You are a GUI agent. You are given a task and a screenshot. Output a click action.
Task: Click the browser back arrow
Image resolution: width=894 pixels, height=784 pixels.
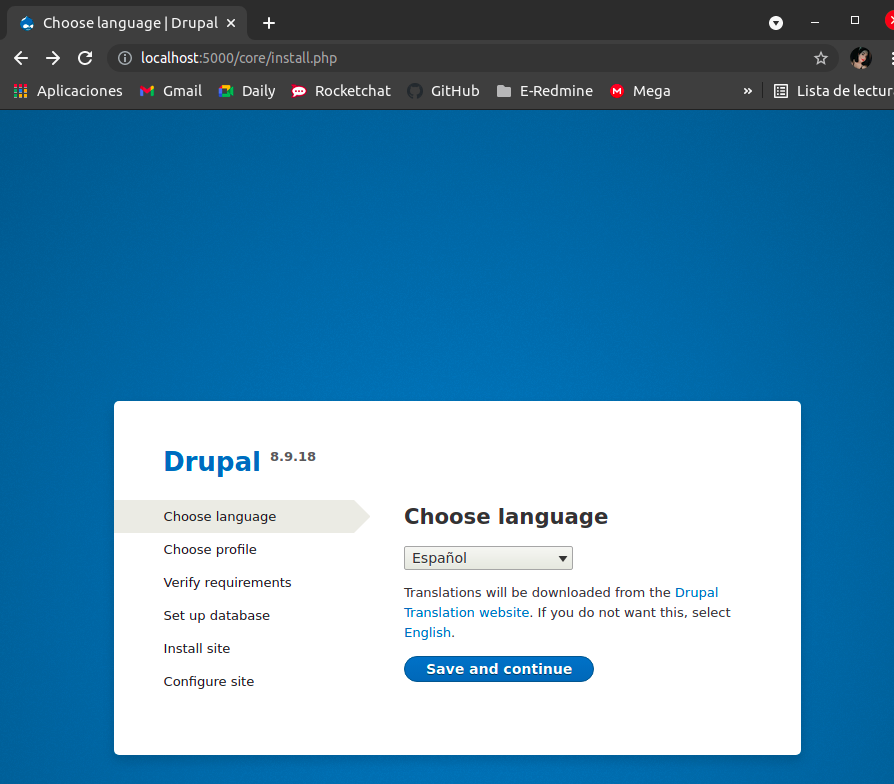coord(21,58)
